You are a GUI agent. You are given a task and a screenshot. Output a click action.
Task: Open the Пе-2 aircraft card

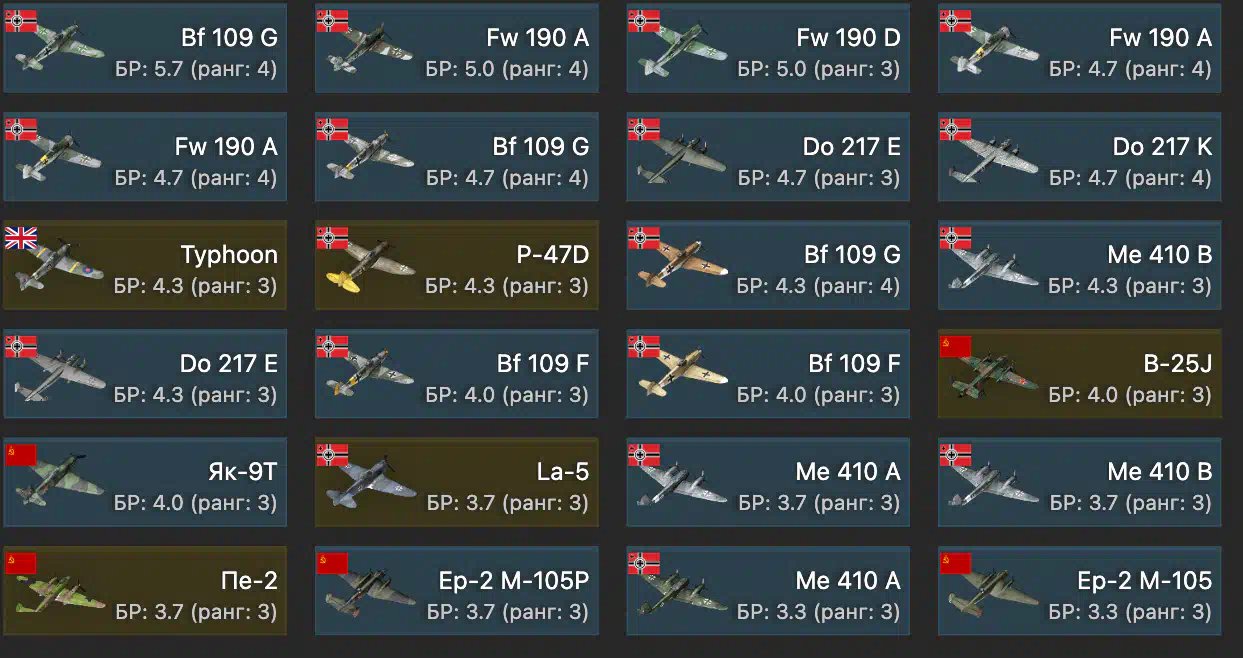[145, 591]
